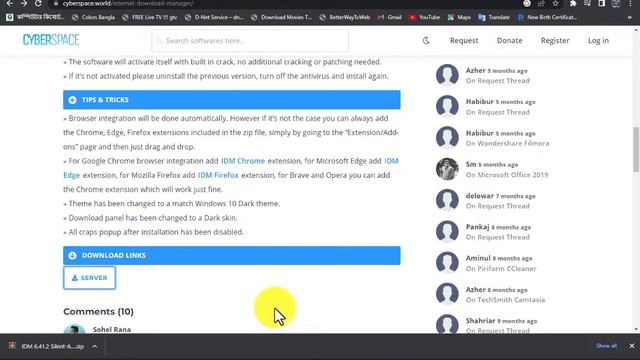
Task: Open the extensions puzzle icon
Action: [x=573, y=3]
